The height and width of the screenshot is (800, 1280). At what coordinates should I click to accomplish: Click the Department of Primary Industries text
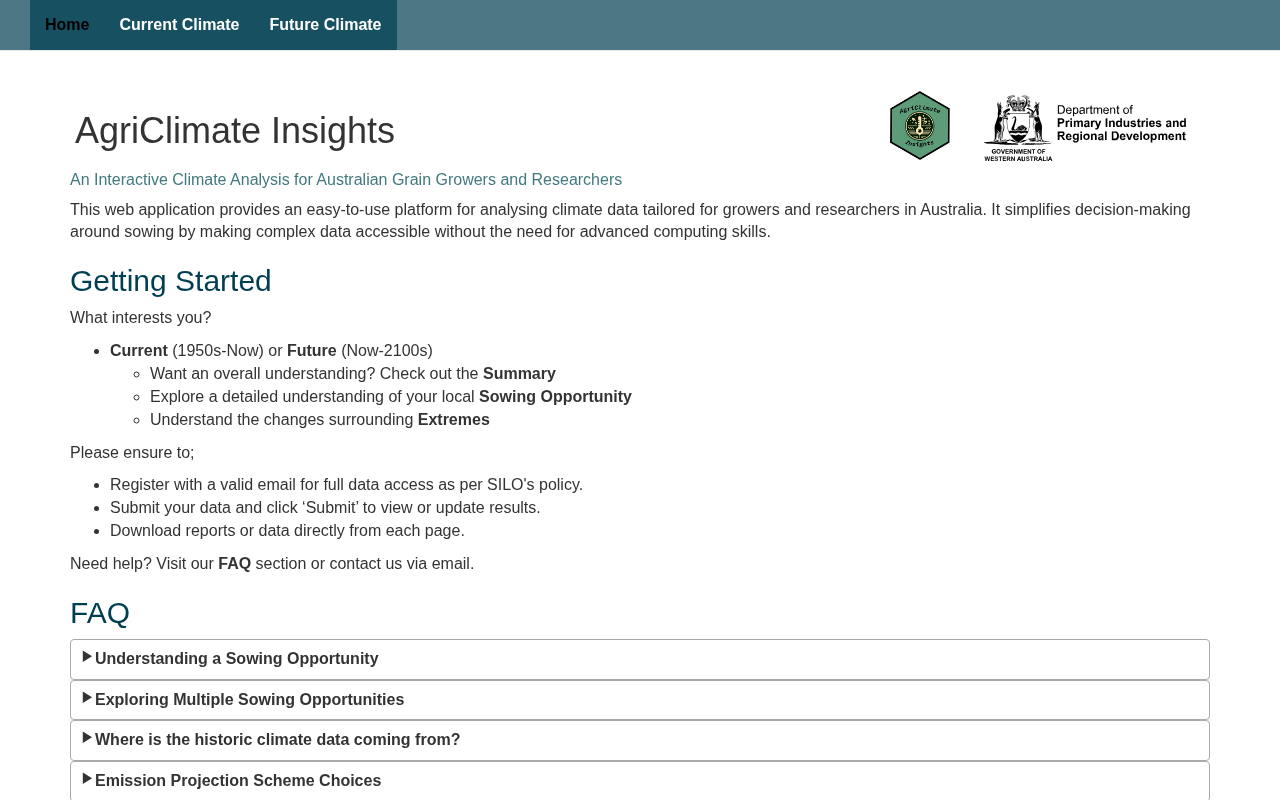[1121, 123]
